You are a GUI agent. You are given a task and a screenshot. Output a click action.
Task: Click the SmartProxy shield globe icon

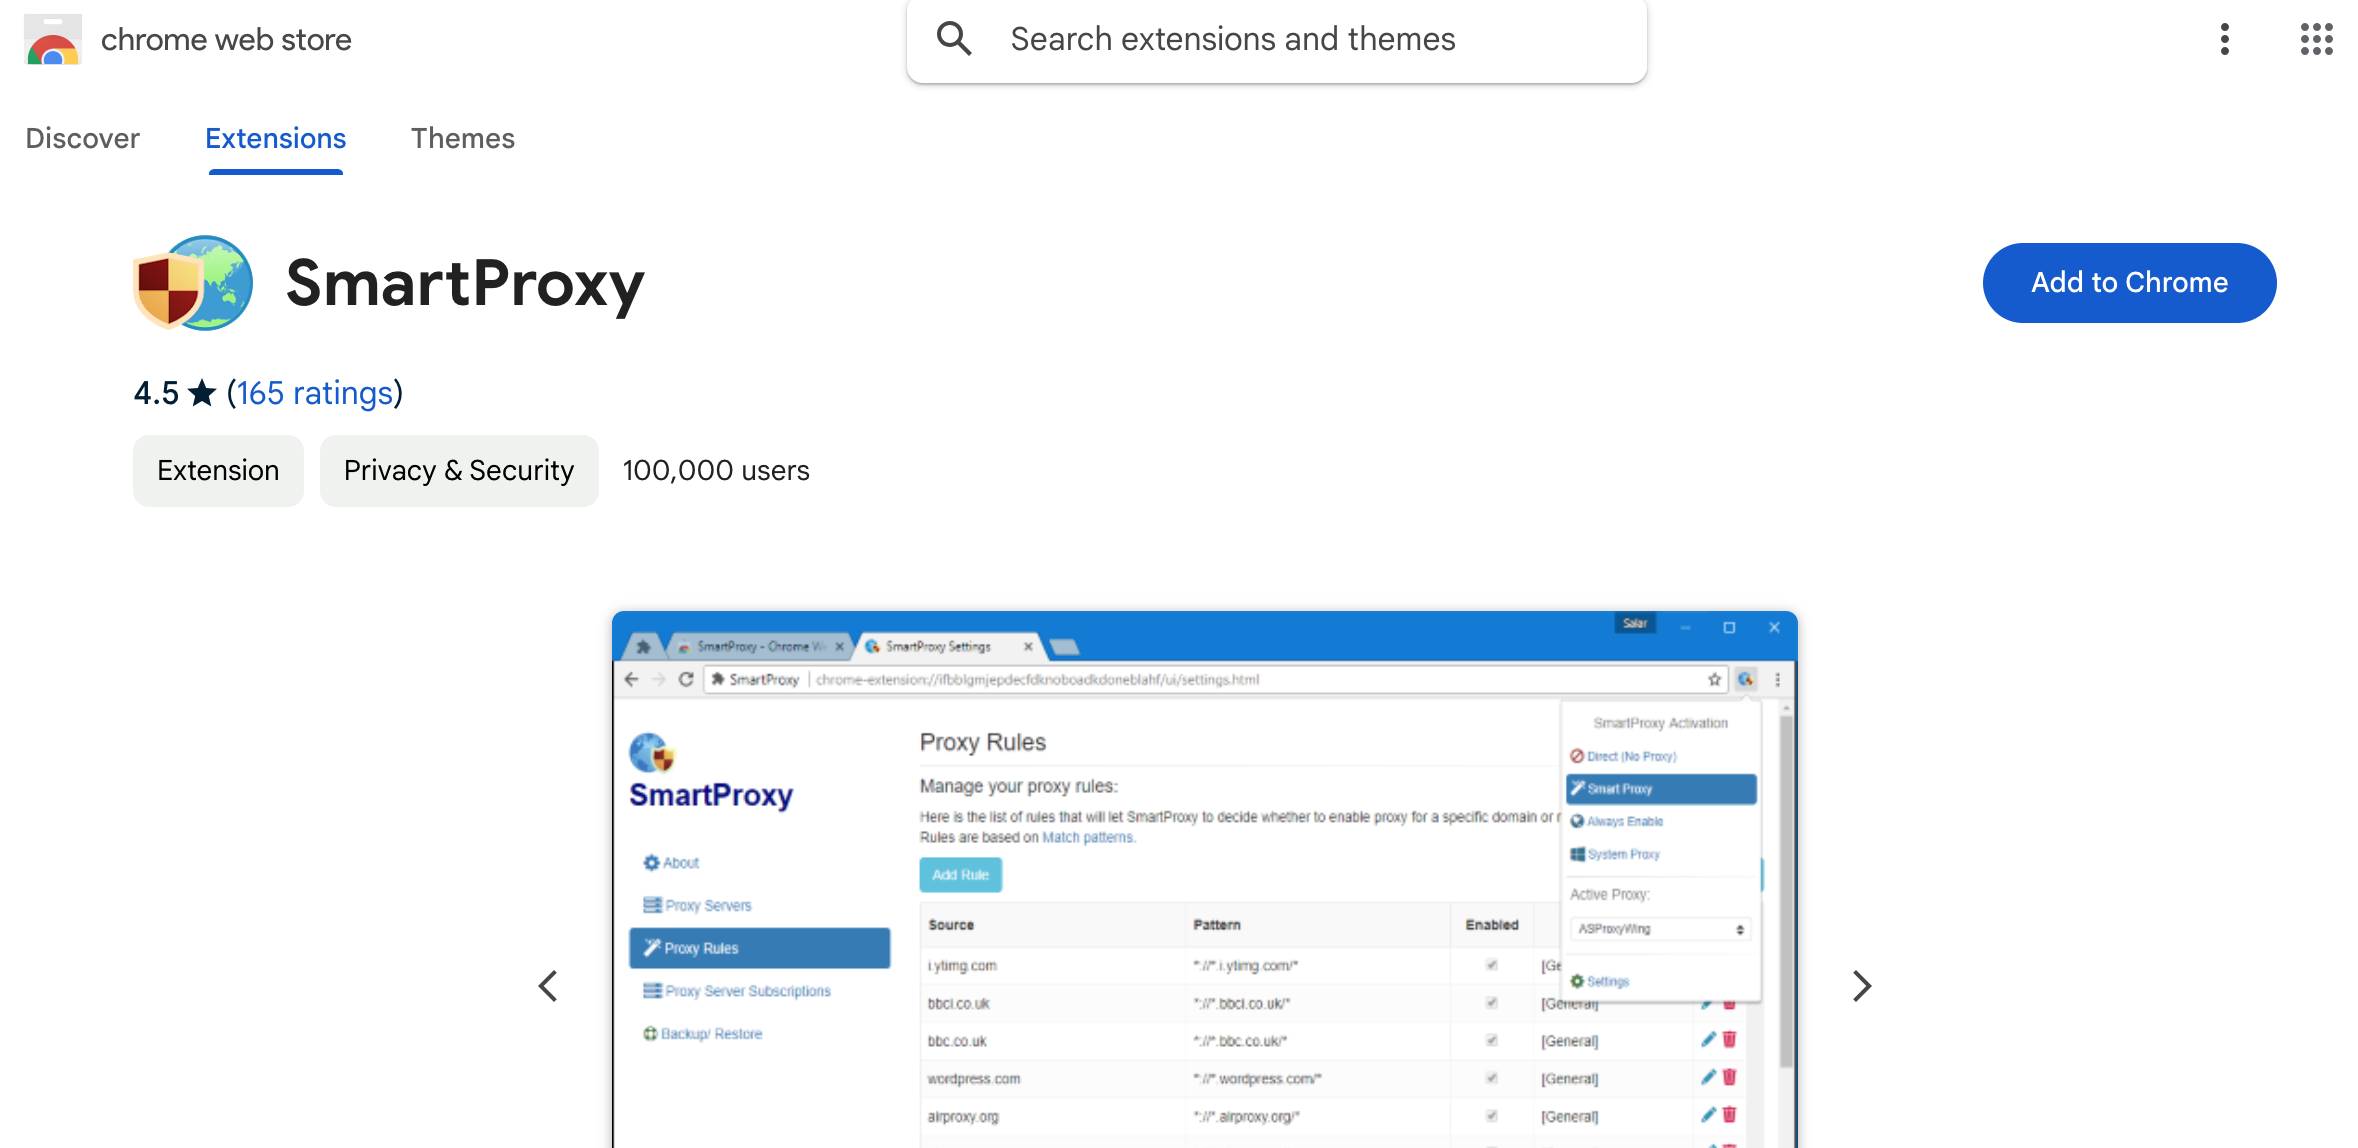coord(193,283)
